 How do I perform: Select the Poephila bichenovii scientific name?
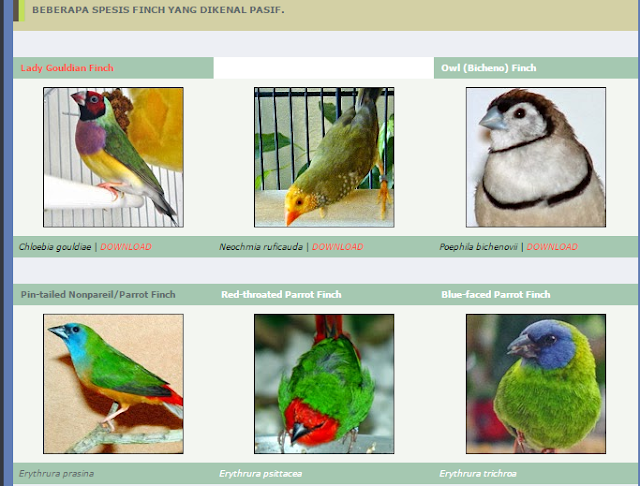click(x=478, y=247)
